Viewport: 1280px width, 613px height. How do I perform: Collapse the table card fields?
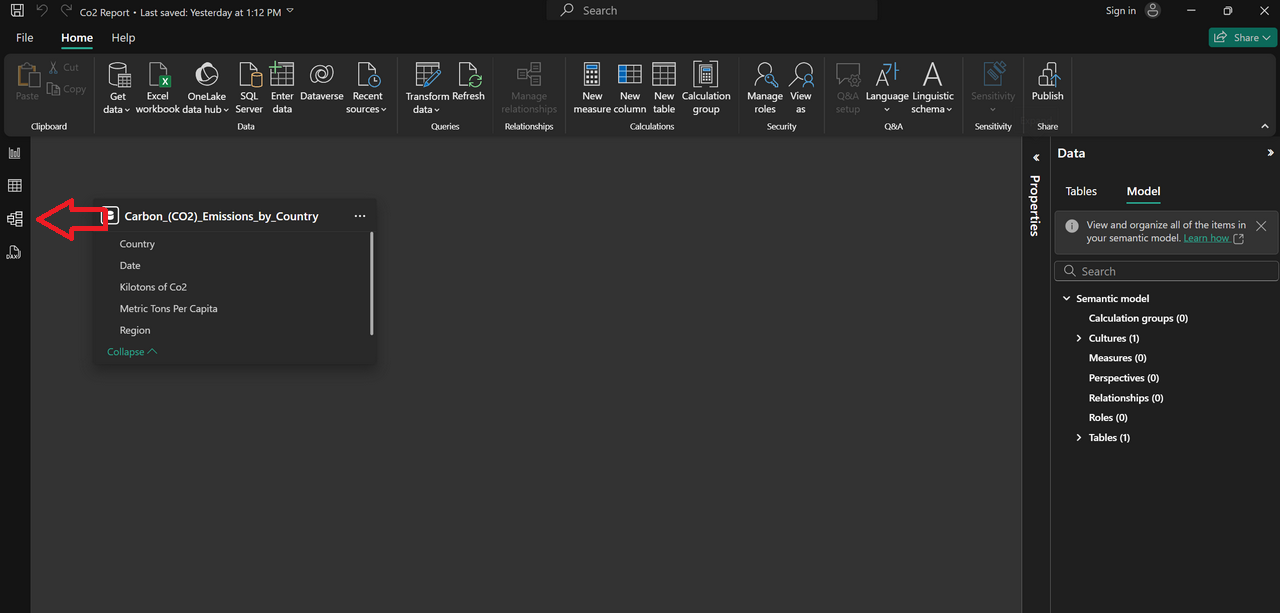(x=132, y=352)
